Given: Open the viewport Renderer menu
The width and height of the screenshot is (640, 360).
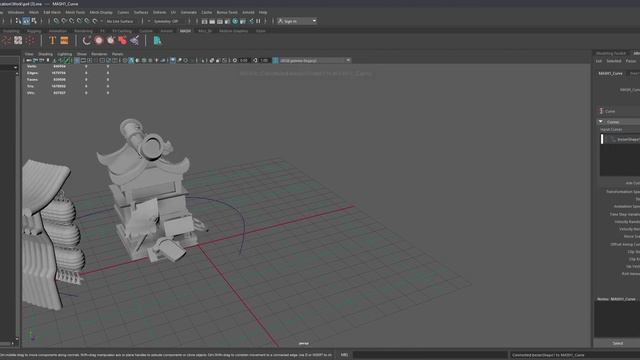Looking at the screenshot, I should pyautogui.click(x=99, y=54).
